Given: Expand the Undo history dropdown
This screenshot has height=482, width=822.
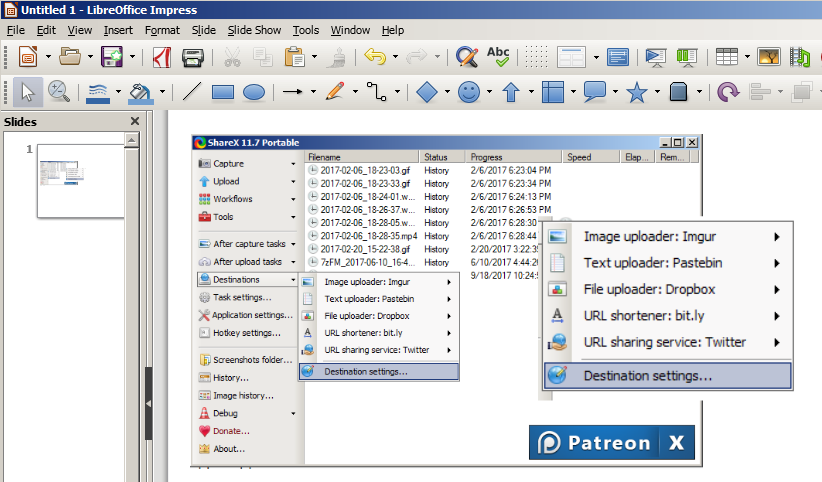Looking at the screenshot, I should [x=395, y=57].
